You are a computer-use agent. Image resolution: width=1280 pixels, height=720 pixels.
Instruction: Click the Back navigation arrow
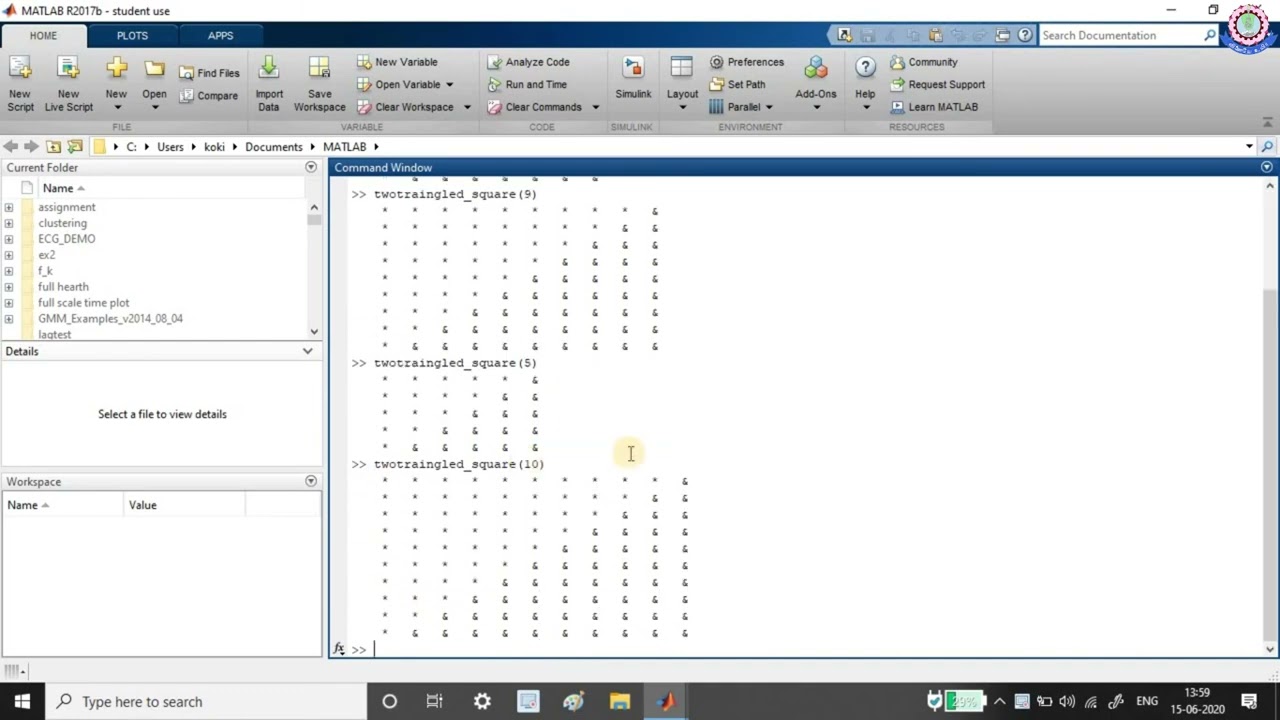click(11, 146)
